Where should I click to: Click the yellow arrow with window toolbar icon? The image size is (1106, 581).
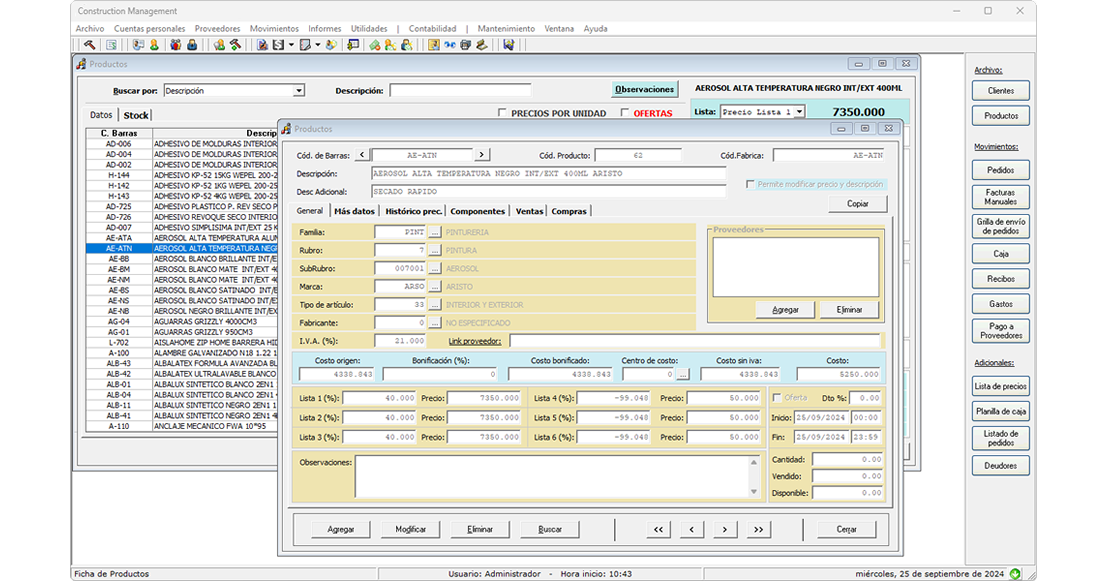coord(353,45)
